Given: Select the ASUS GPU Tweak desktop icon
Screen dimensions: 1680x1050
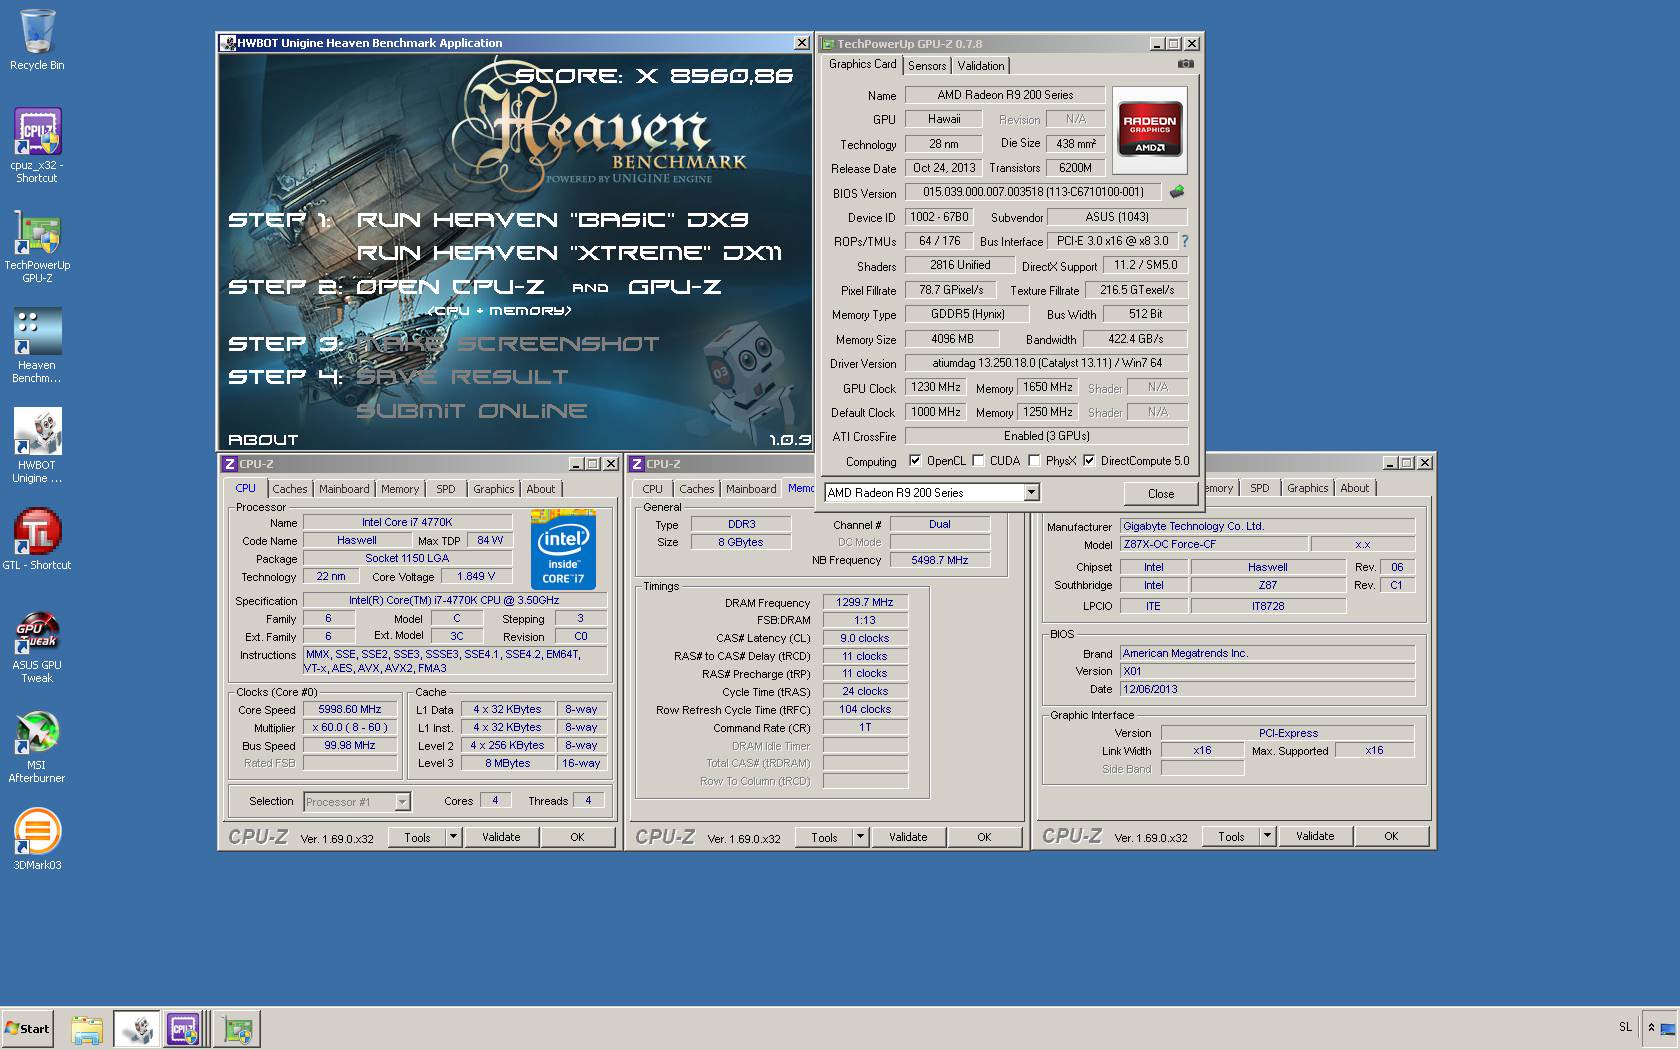Looking at the screenshot, I should (x=37, y=647).
